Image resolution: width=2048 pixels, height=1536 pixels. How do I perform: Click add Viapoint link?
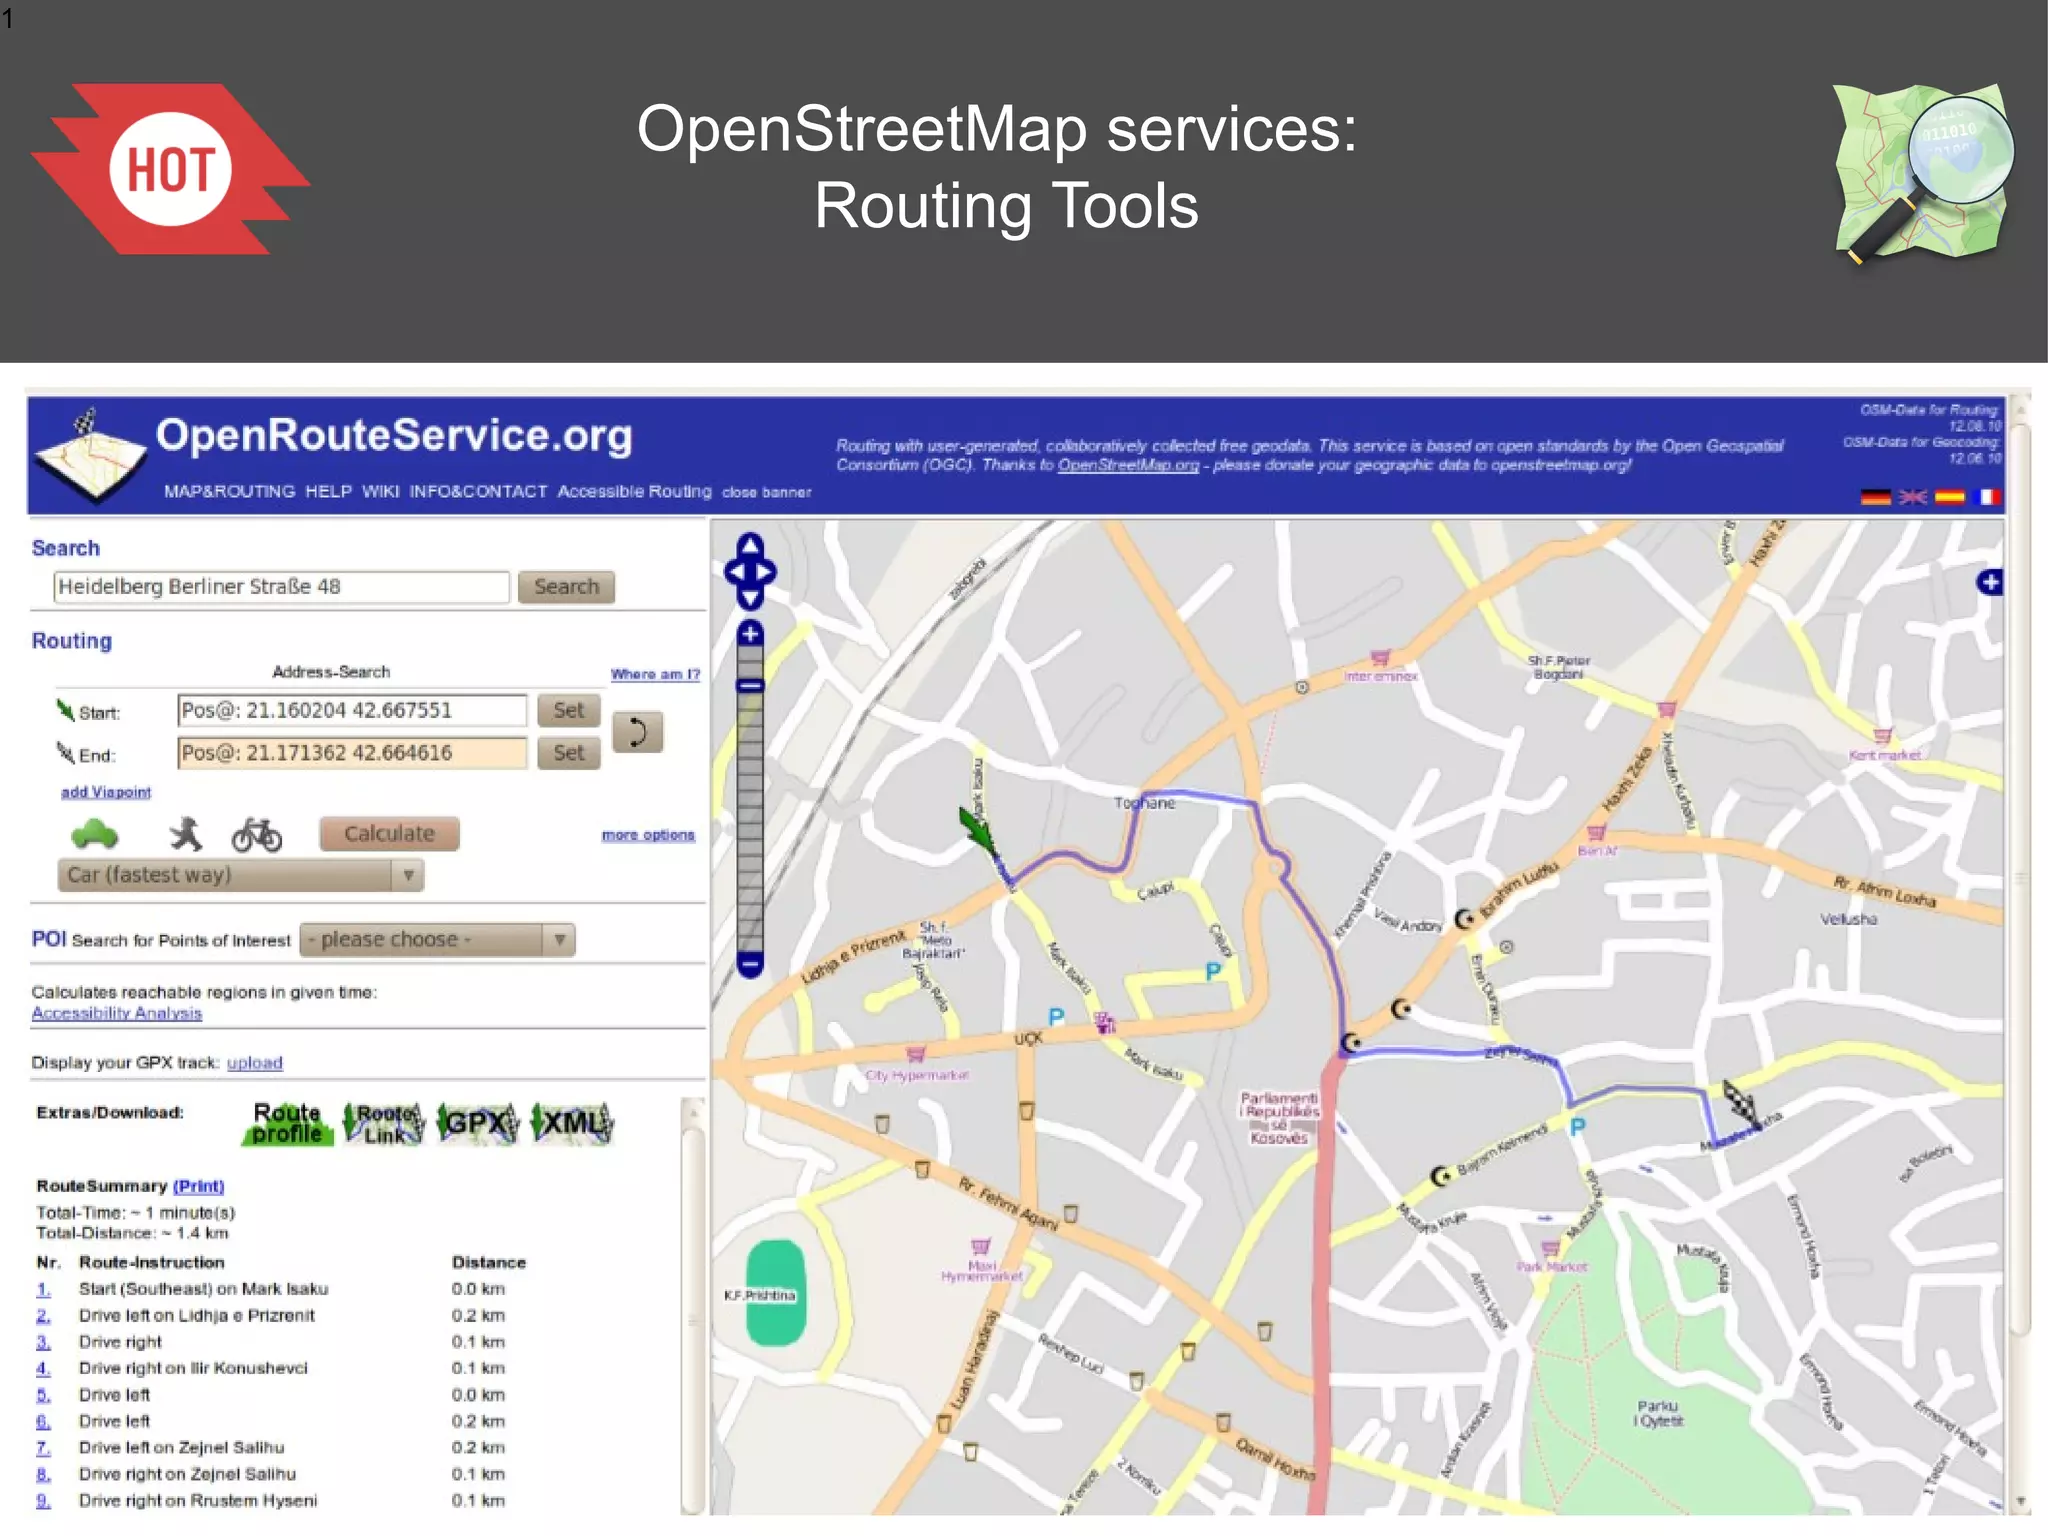pos(106,792)
